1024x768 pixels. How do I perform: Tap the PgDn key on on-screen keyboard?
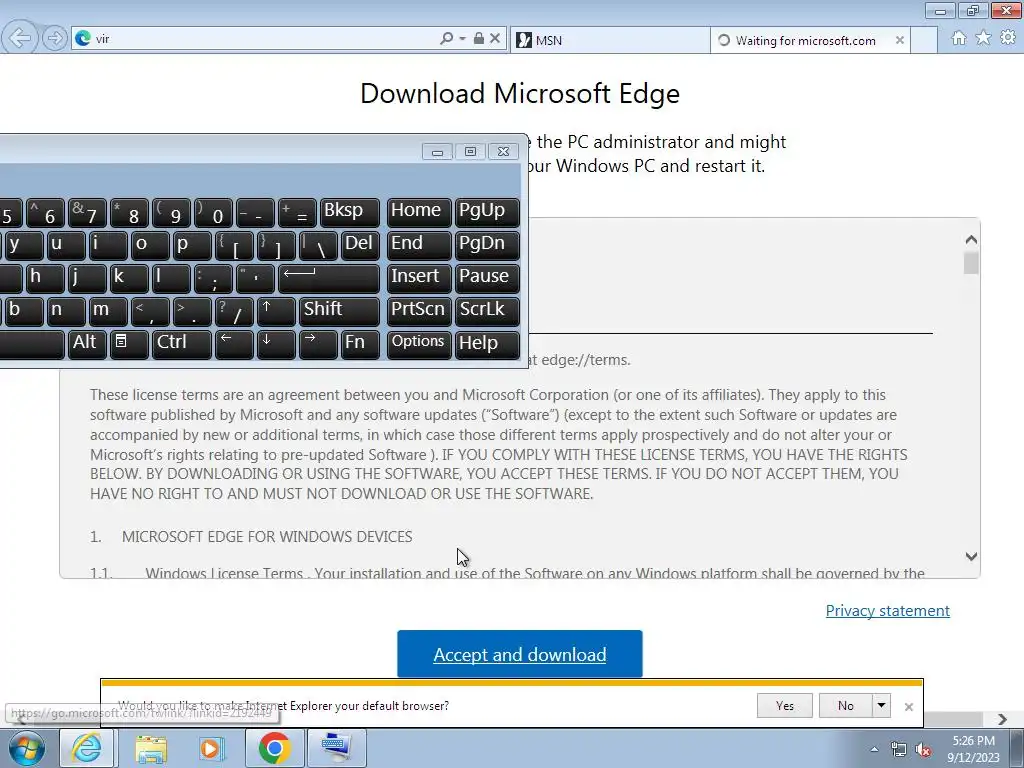pyautogui.click(x=487, y=244)
